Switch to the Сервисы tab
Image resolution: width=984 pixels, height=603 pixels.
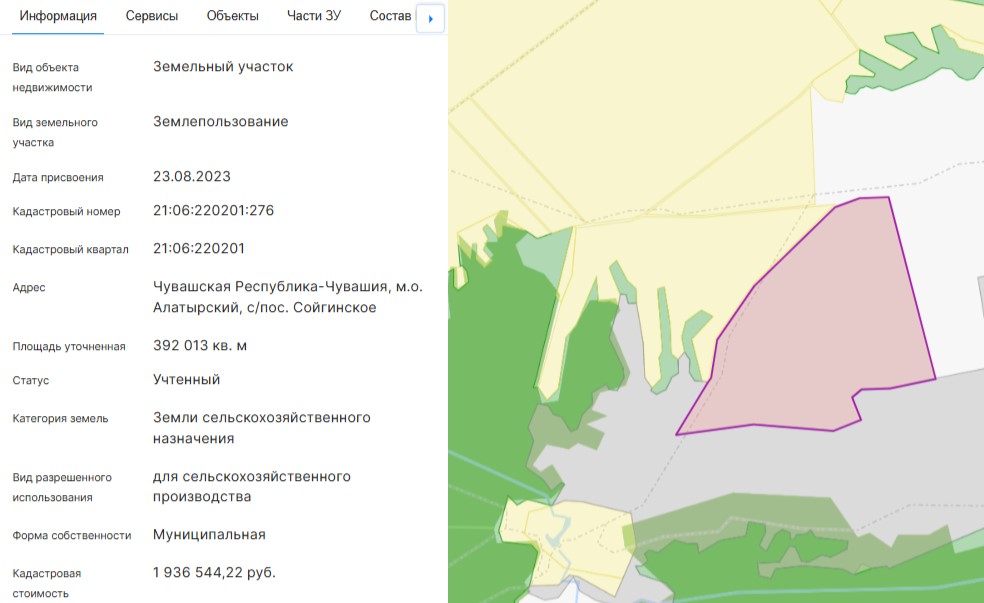152,16
